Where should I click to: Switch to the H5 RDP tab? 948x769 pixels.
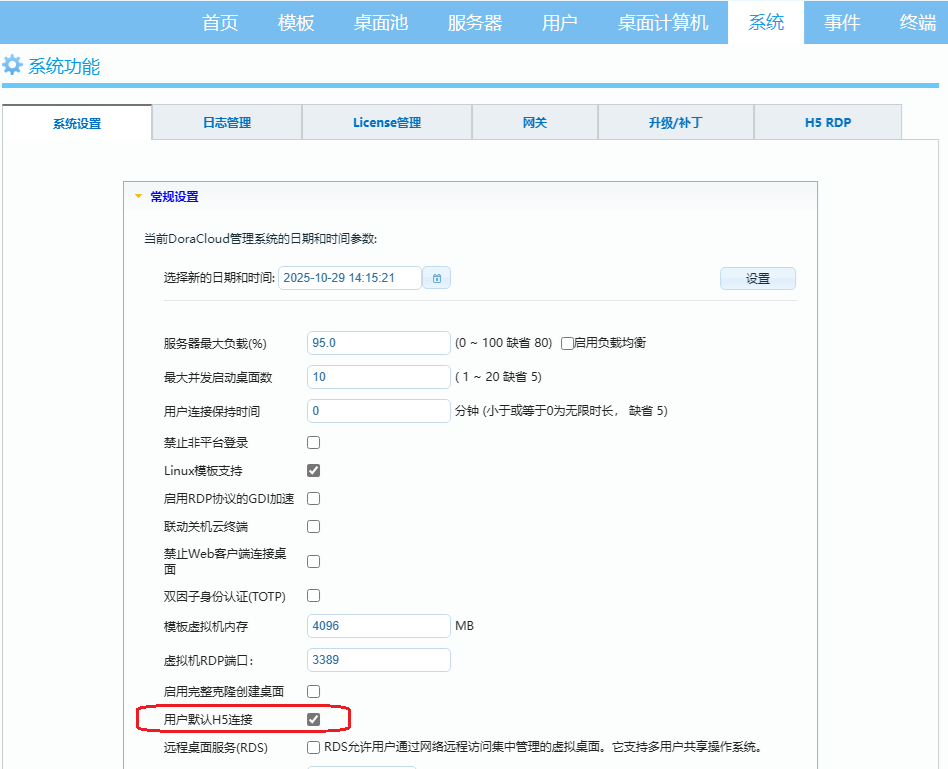[827, 121]
